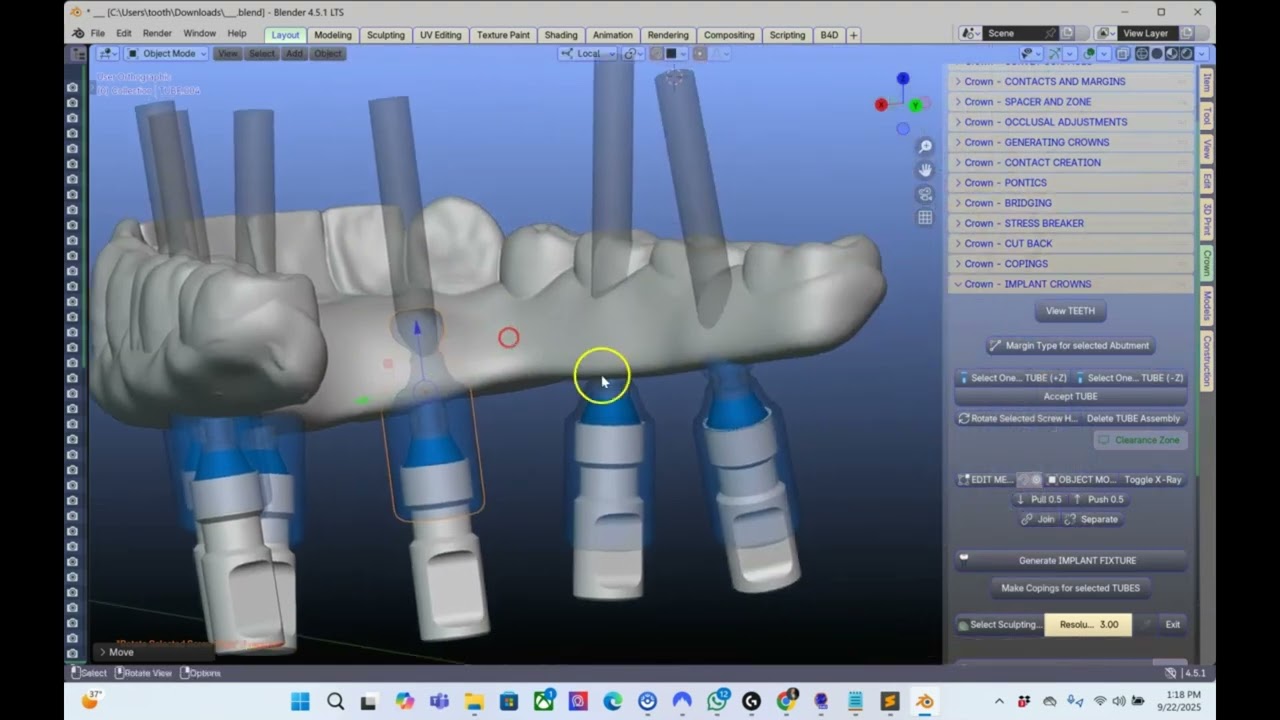
Task: Click Margin Type for selected Abutment
Action: pos(1070,346)
